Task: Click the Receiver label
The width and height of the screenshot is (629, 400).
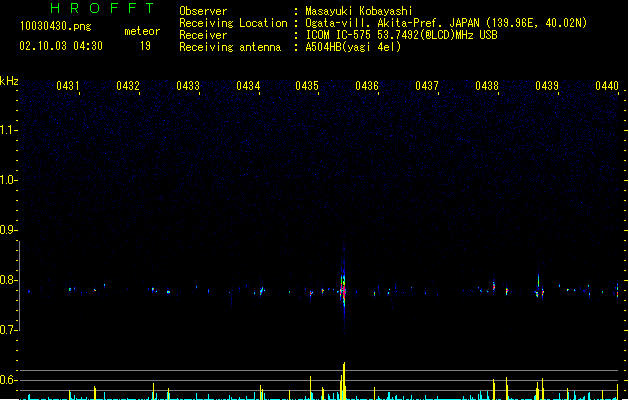Action: coord(203,35)
